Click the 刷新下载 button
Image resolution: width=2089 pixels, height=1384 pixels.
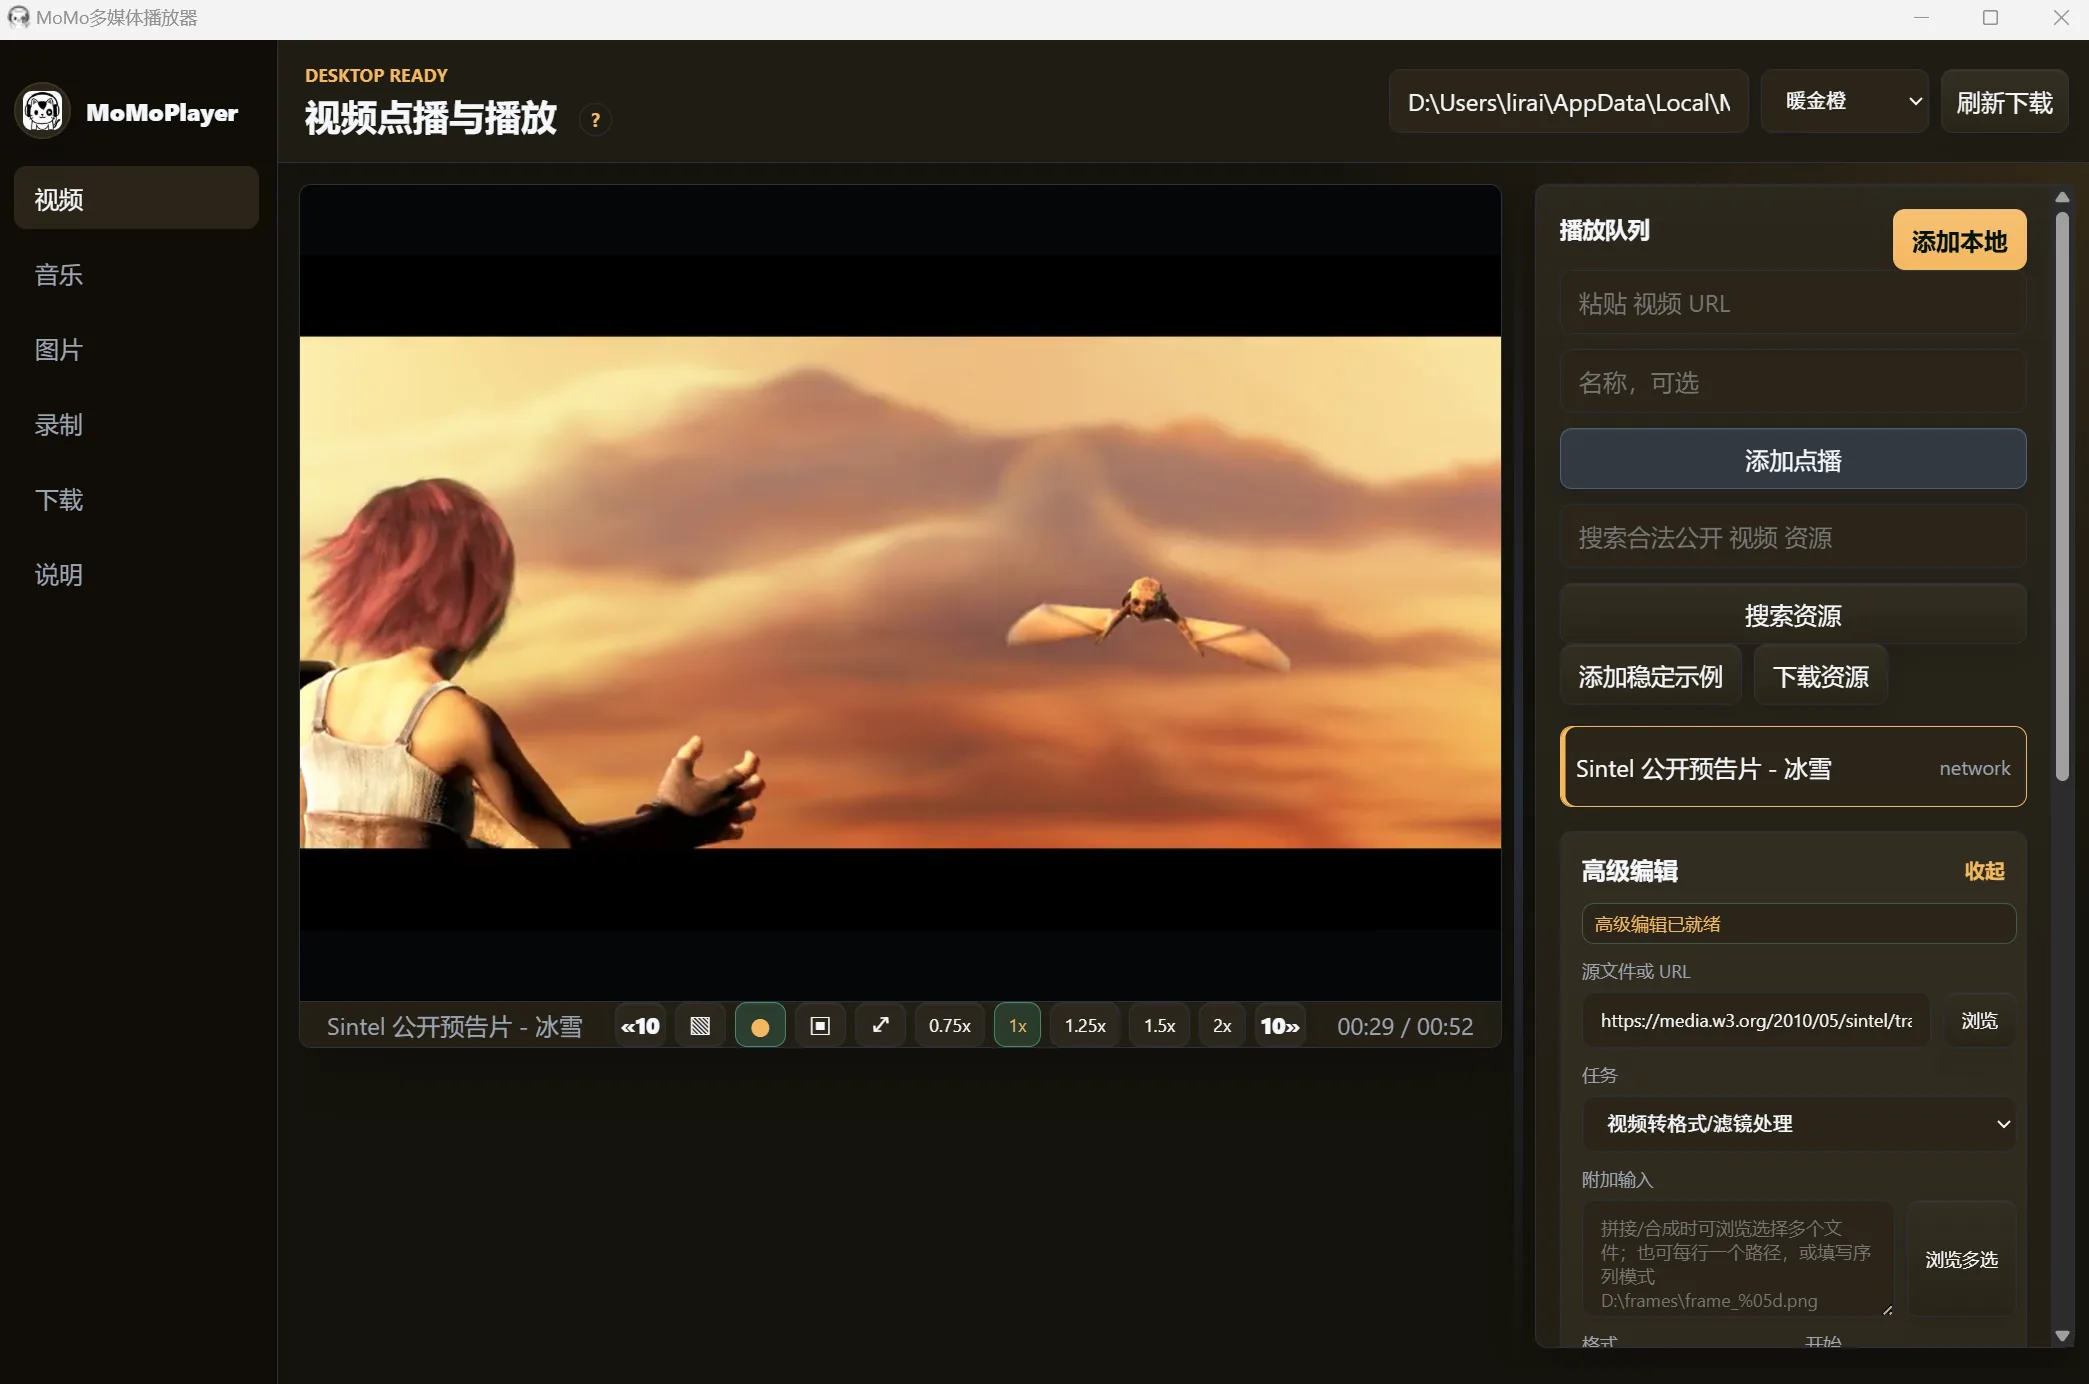pos(2004,102)
